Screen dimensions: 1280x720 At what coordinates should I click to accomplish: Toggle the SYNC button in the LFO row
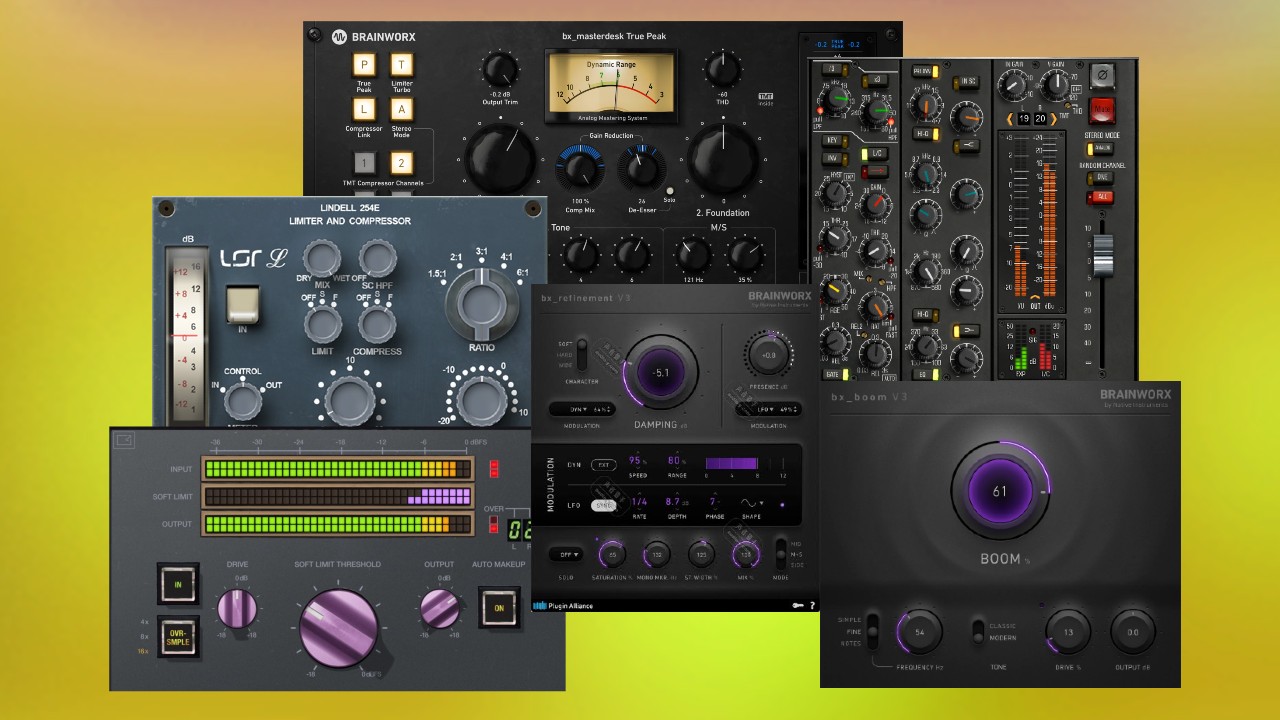[603, 505]
